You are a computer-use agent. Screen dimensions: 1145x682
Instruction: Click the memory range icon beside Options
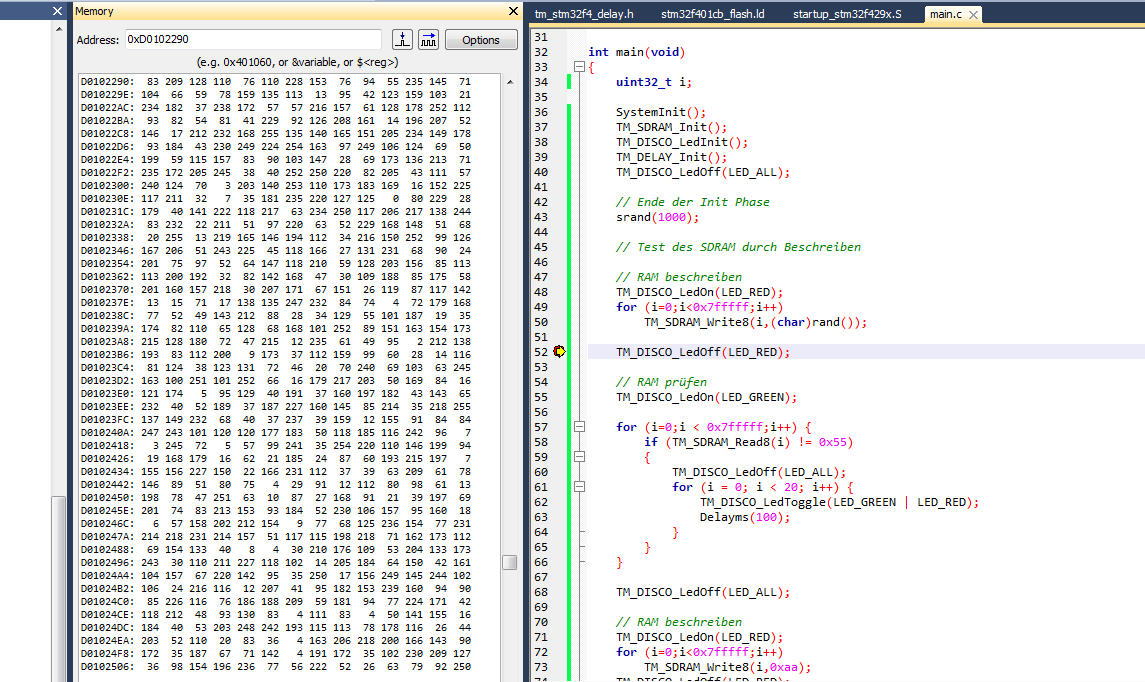(x=428, y=40)
